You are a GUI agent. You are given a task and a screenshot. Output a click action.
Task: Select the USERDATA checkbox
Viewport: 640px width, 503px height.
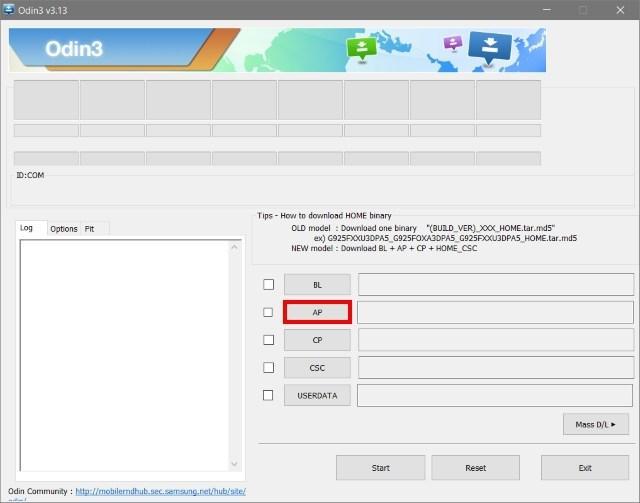(x=268, y=395)
